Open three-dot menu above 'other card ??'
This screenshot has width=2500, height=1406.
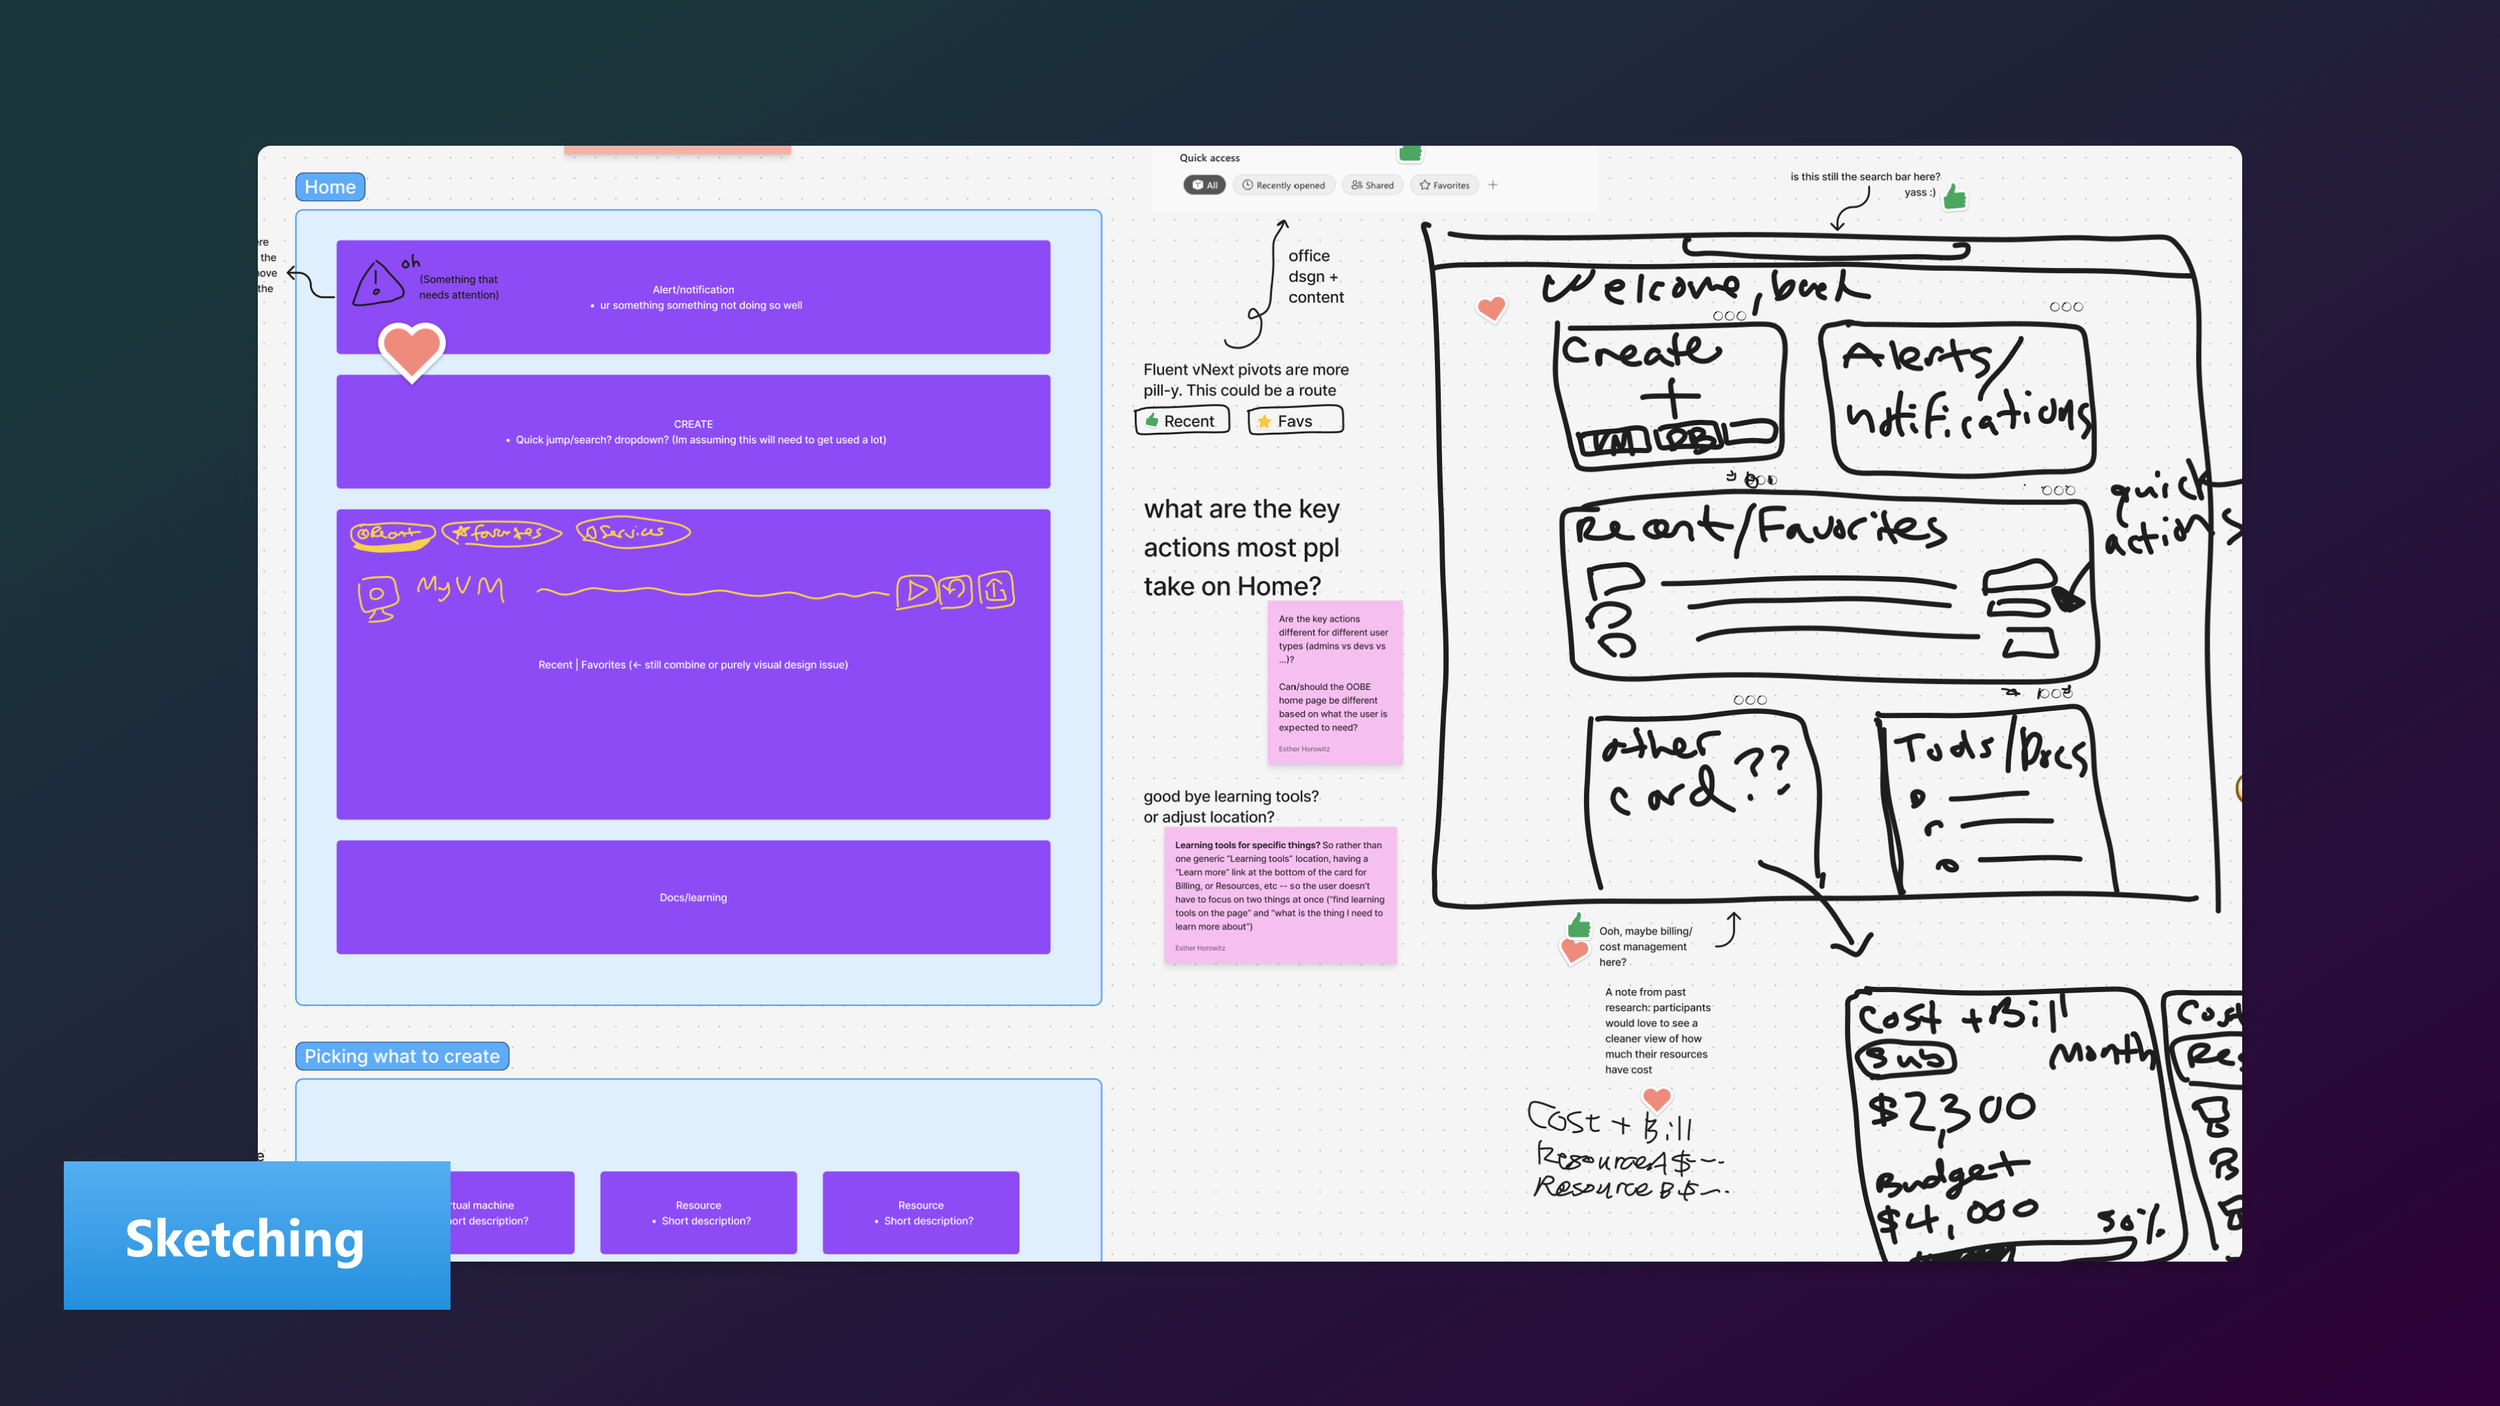tap(1749, 700)
